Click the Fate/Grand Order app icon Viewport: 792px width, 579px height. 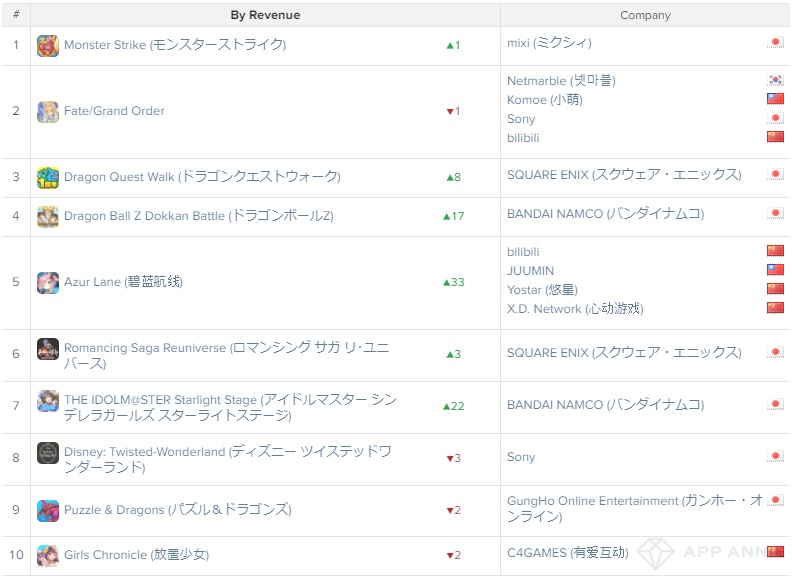pyautogui.click(x=47, y=112)
